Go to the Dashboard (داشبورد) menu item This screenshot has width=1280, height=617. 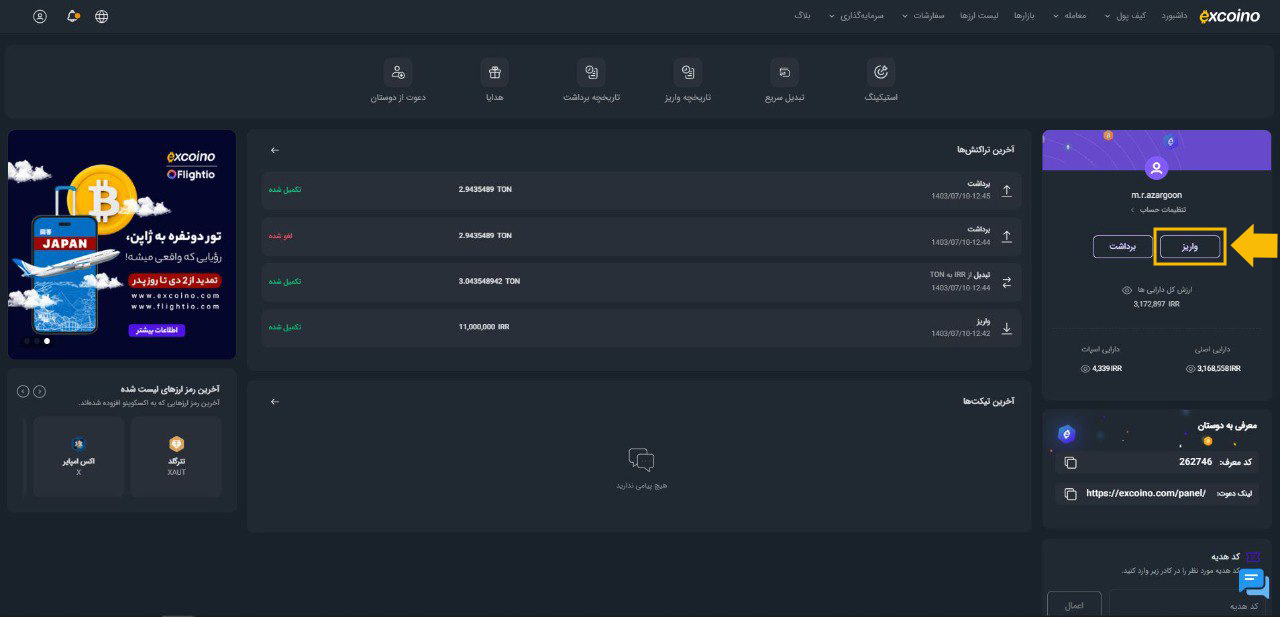(1172, 16)
